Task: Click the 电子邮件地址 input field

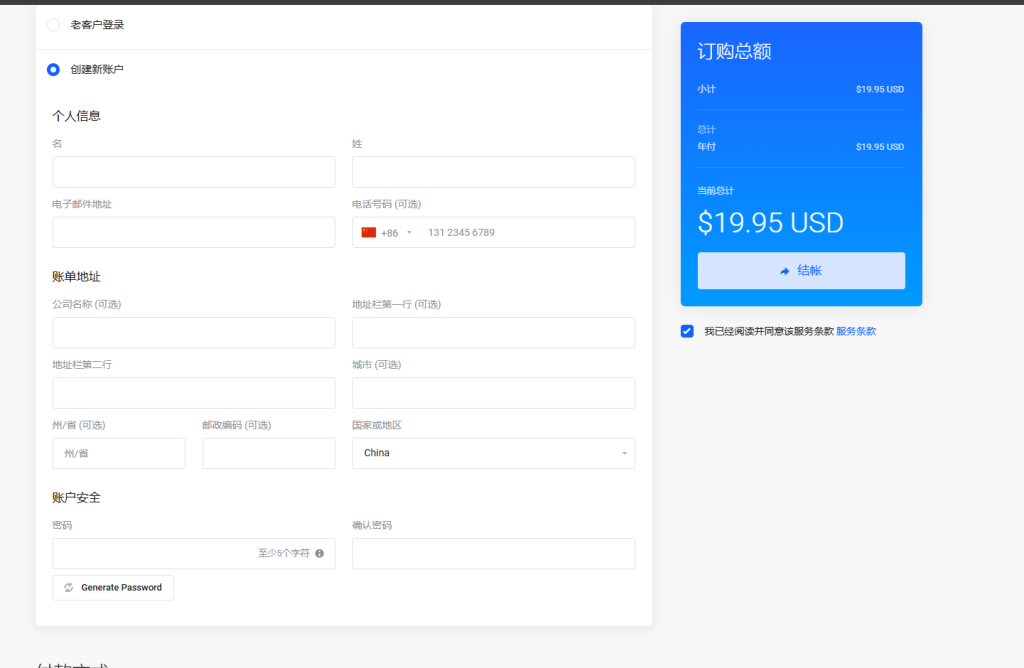Action: 193,233
